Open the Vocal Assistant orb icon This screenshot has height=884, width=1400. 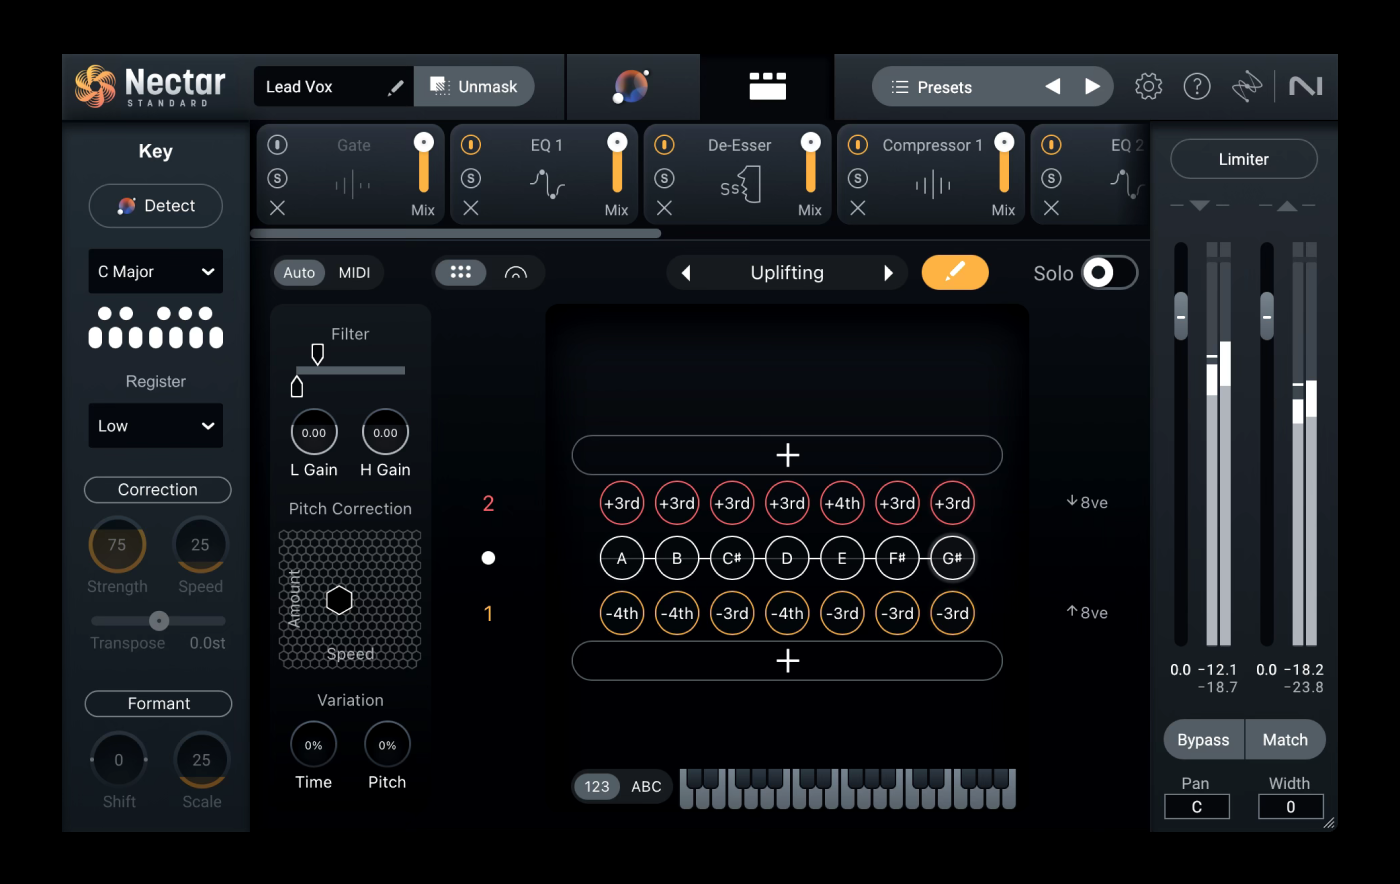point(631,87)
